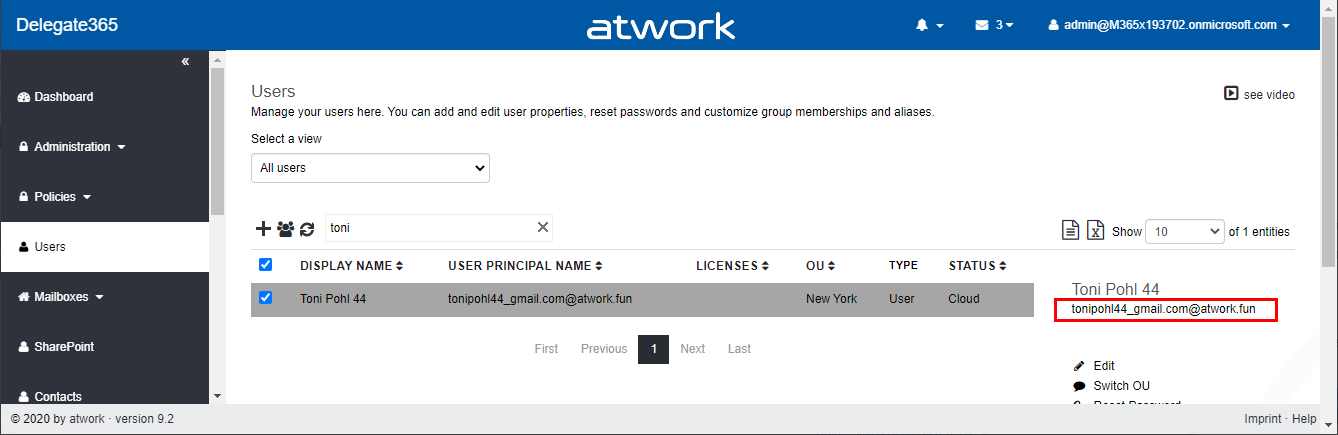The image size is (1338, 435).
Task: Uncheck the Toni Pohl 44 row checkbox
Action: (x=266, y=298)
